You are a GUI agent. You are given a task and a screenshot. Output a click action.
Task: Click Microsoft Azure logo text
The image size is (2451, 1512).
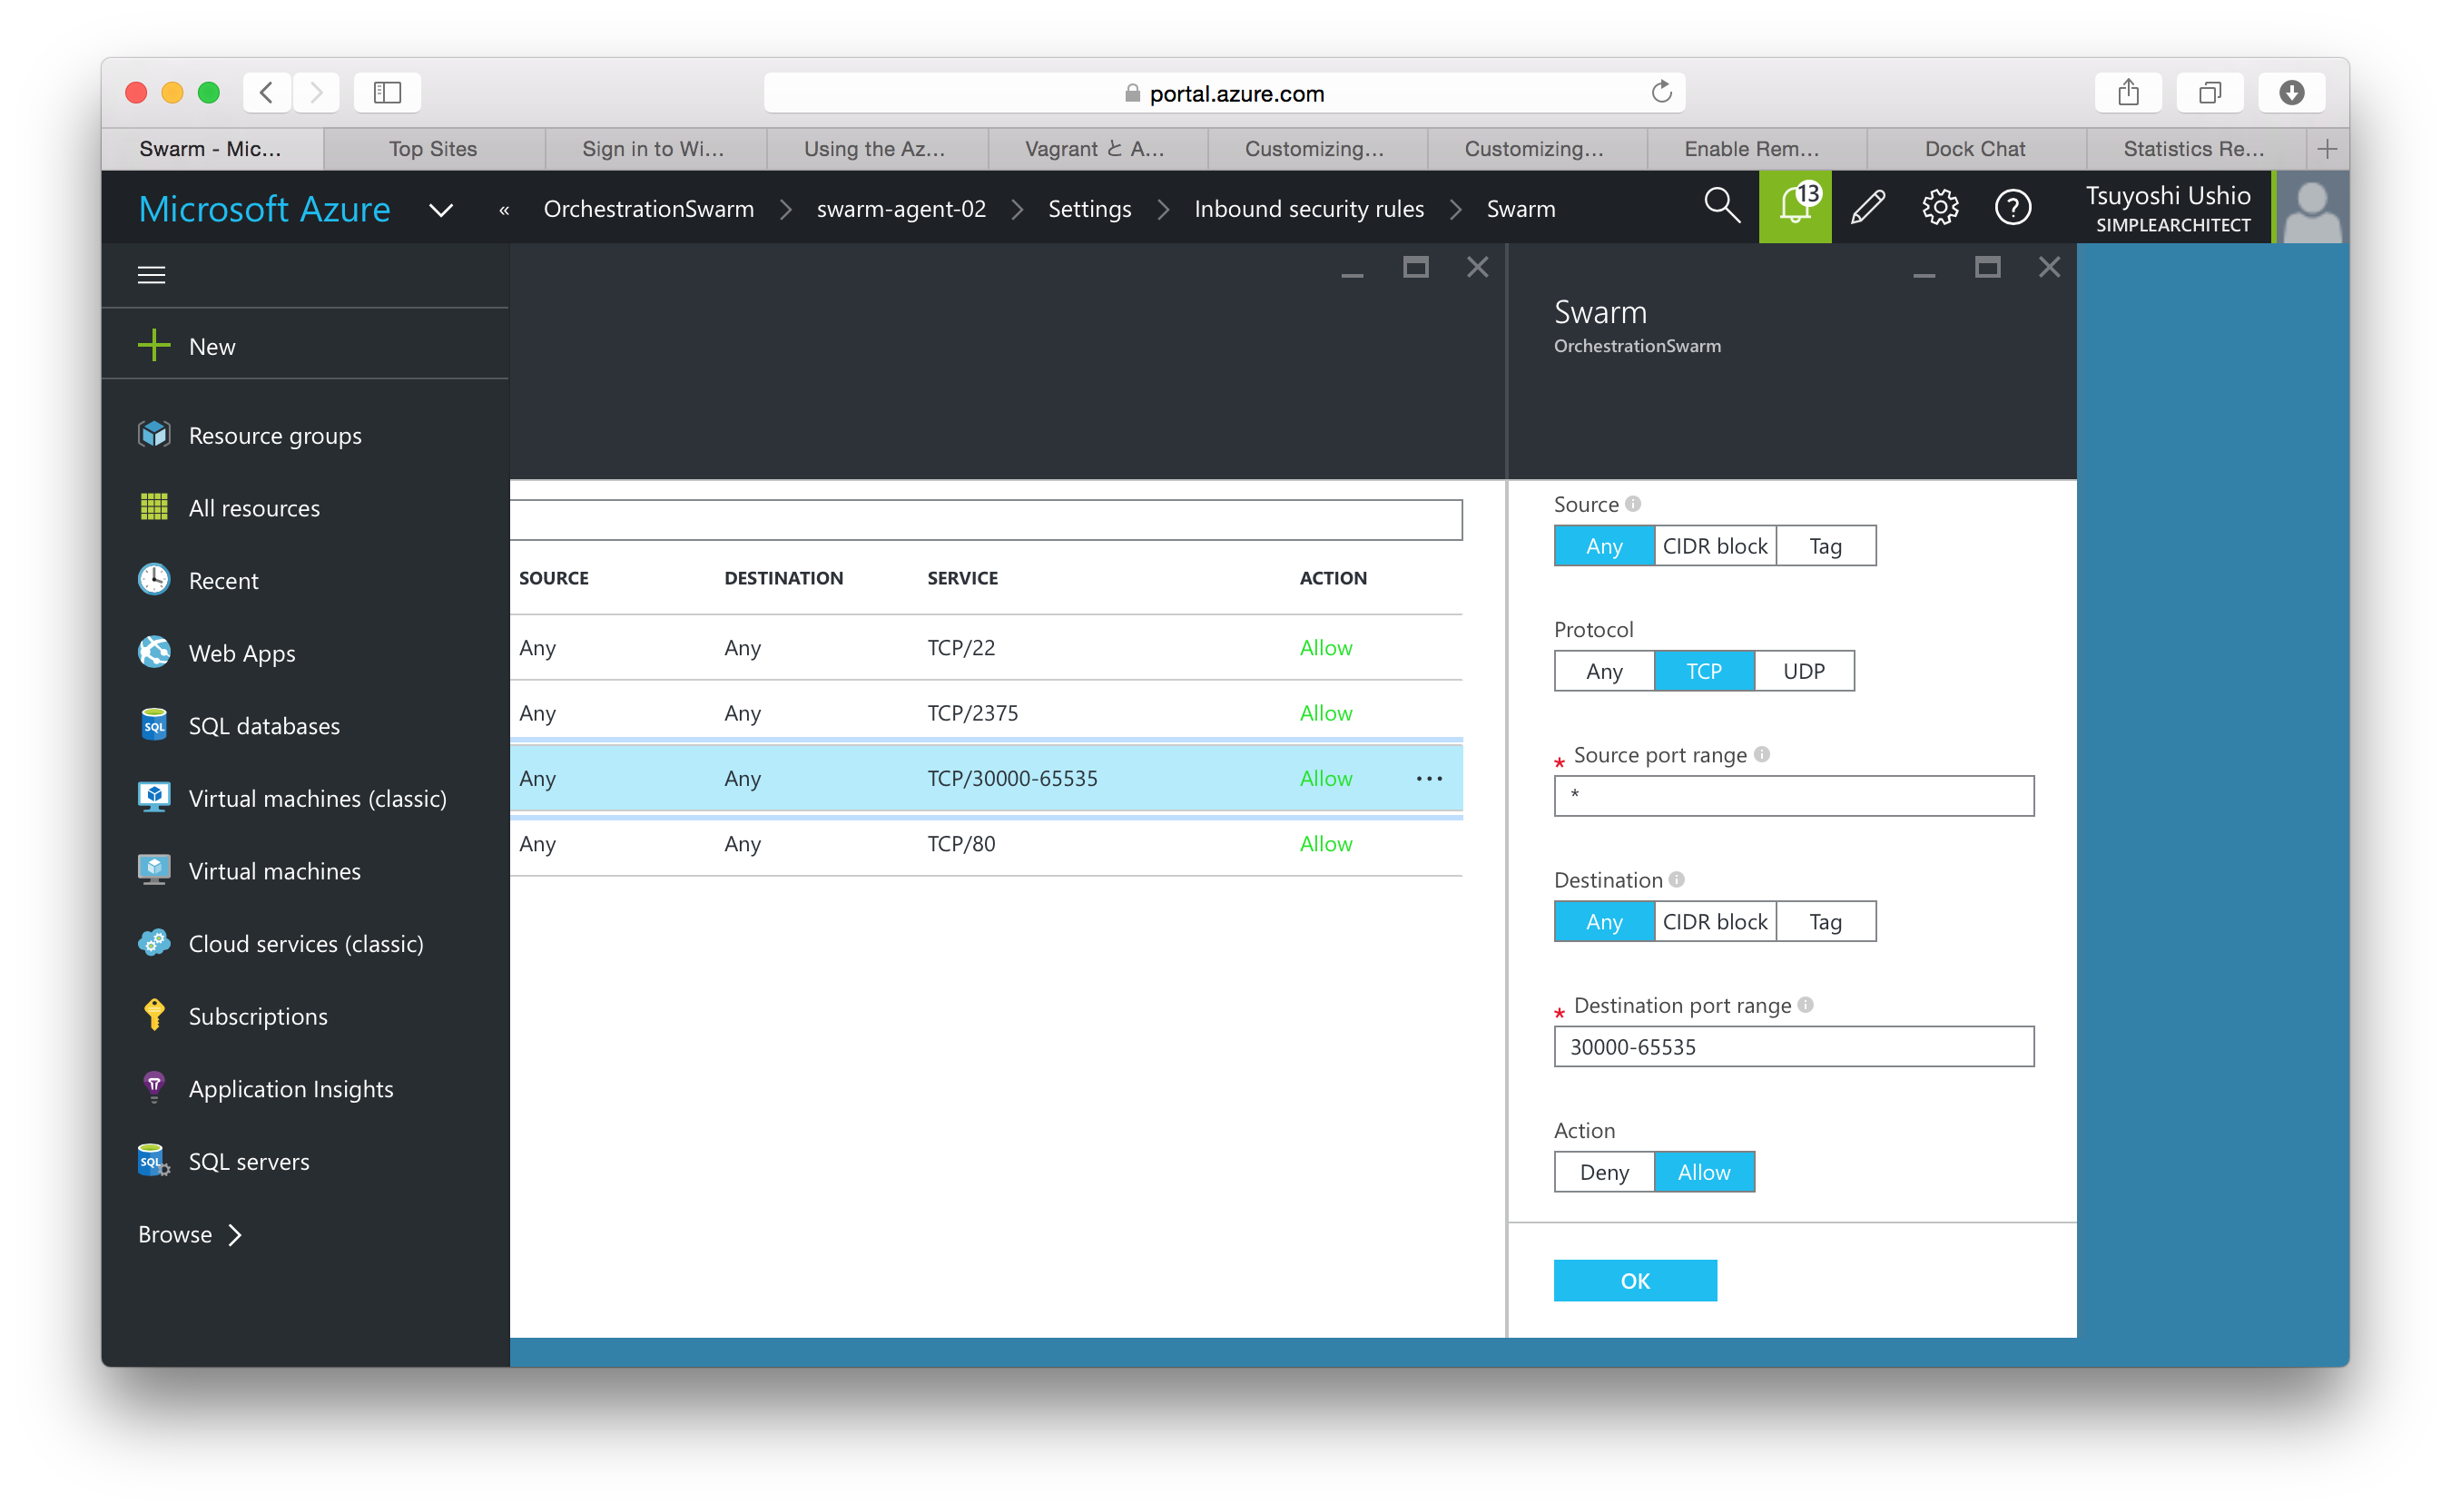point(264,209)
